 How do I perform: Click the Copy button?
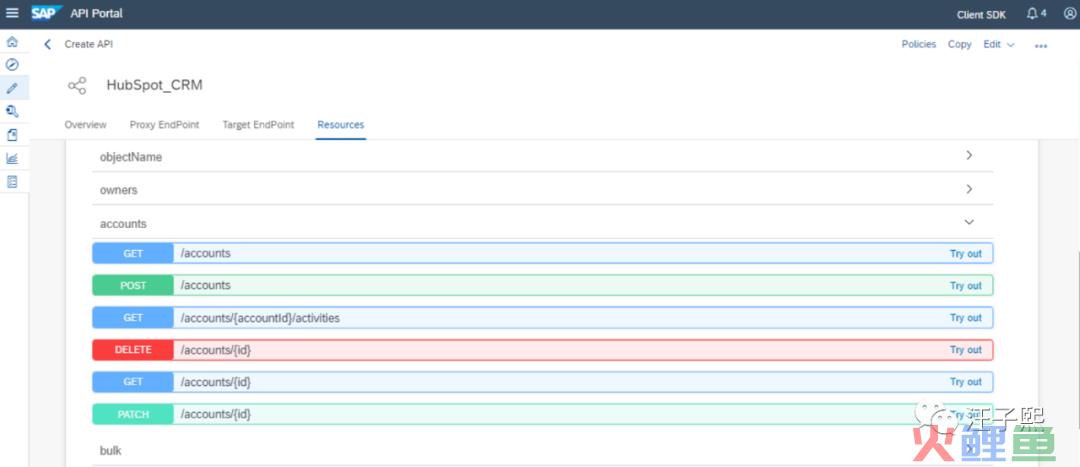point(959,44)
